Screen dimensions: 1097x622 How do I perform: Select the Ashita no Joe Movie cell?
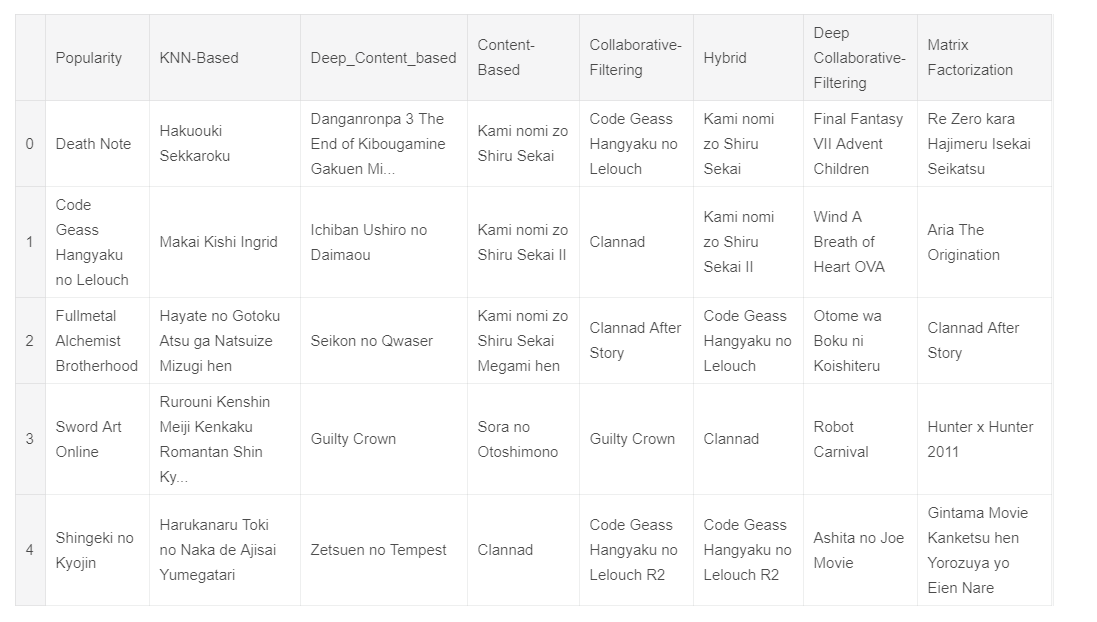(858, 550)
